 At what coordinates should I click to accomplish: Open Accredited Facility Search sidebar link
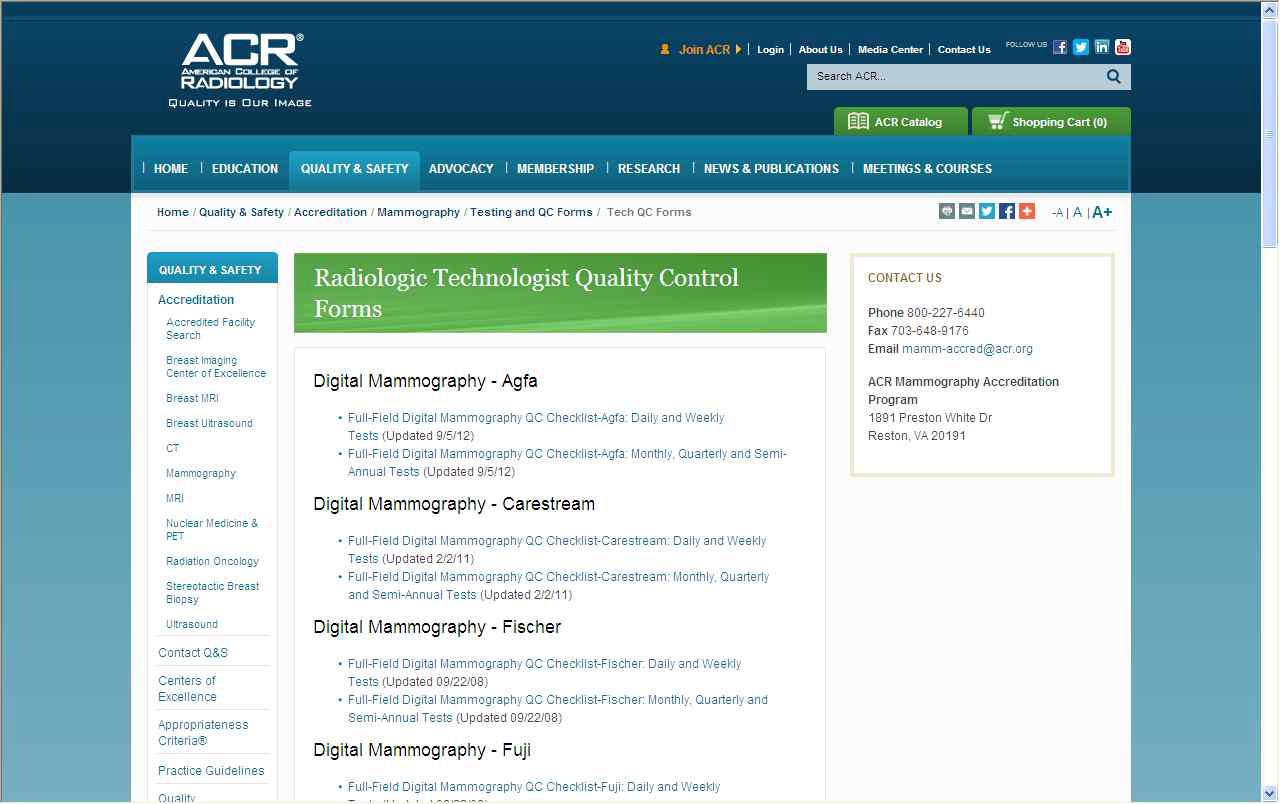(210, 329)
